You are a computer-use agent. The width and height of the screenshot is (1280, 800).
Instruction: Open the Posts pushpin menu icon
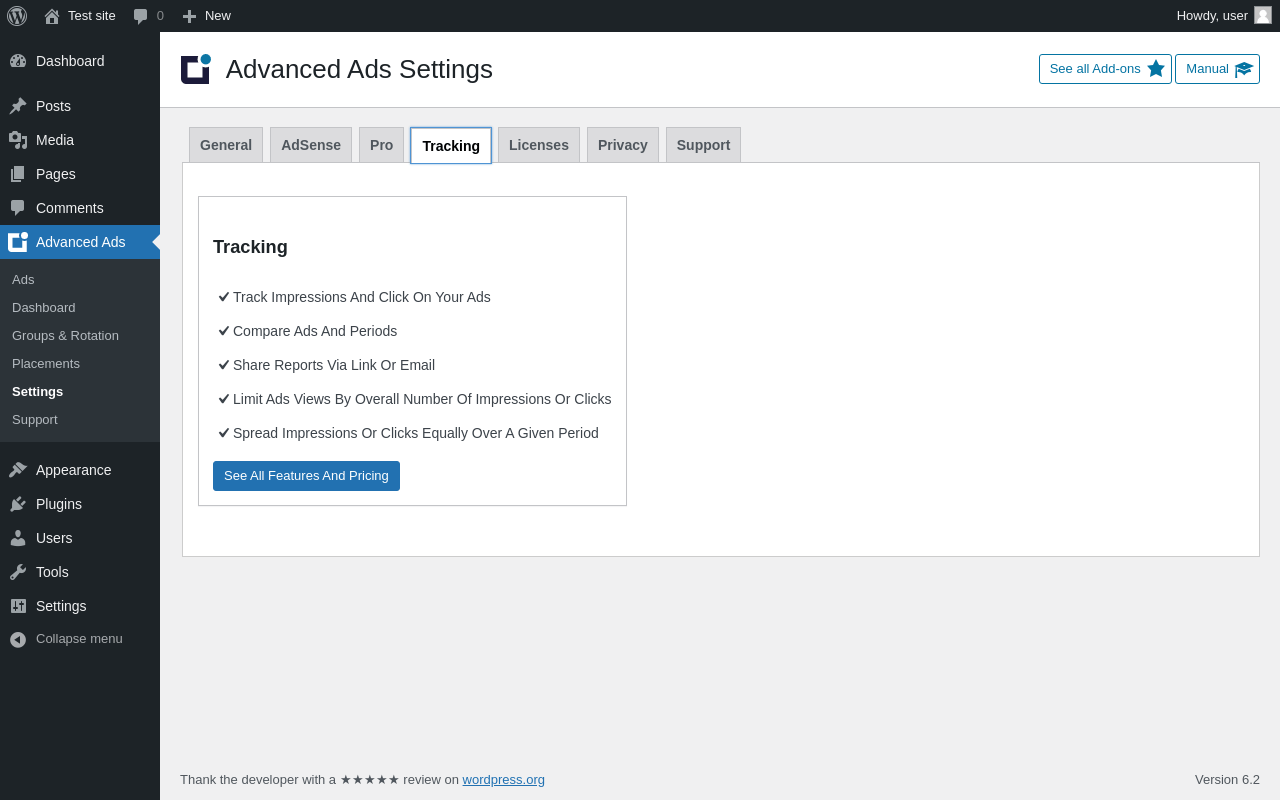(18, 106)
